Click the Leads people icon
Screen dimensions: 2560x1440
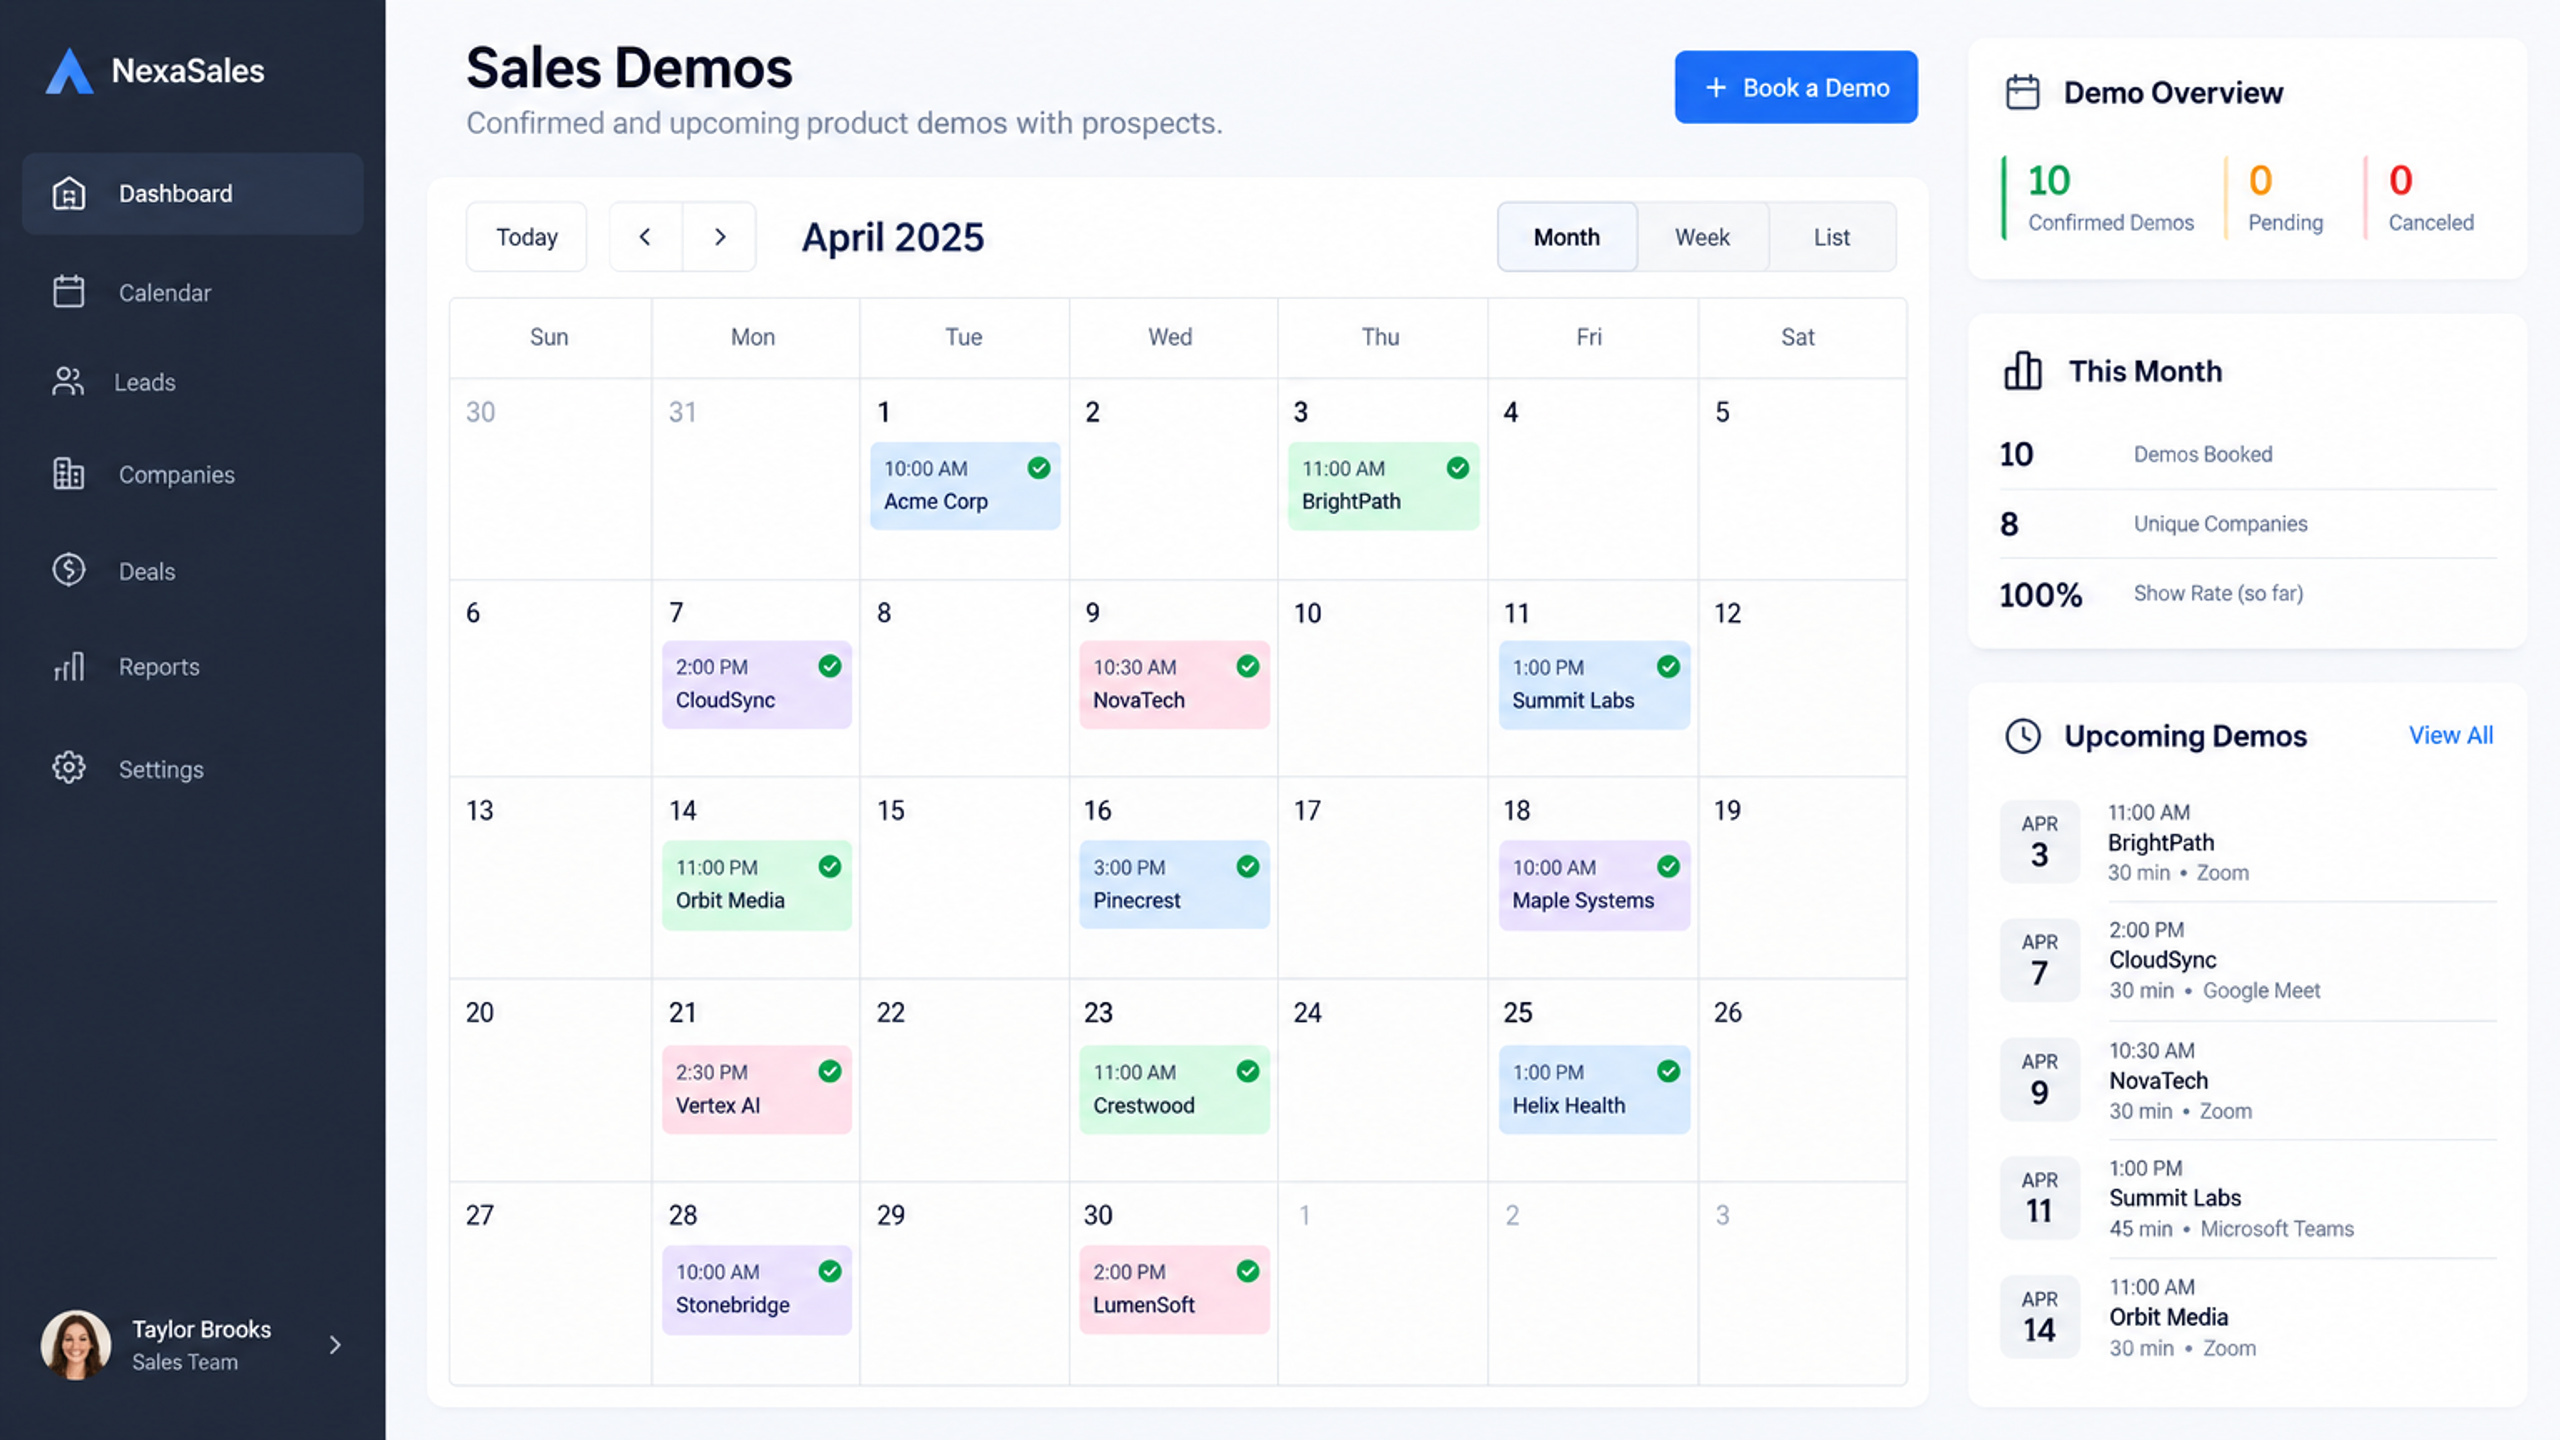coord(68,381)
